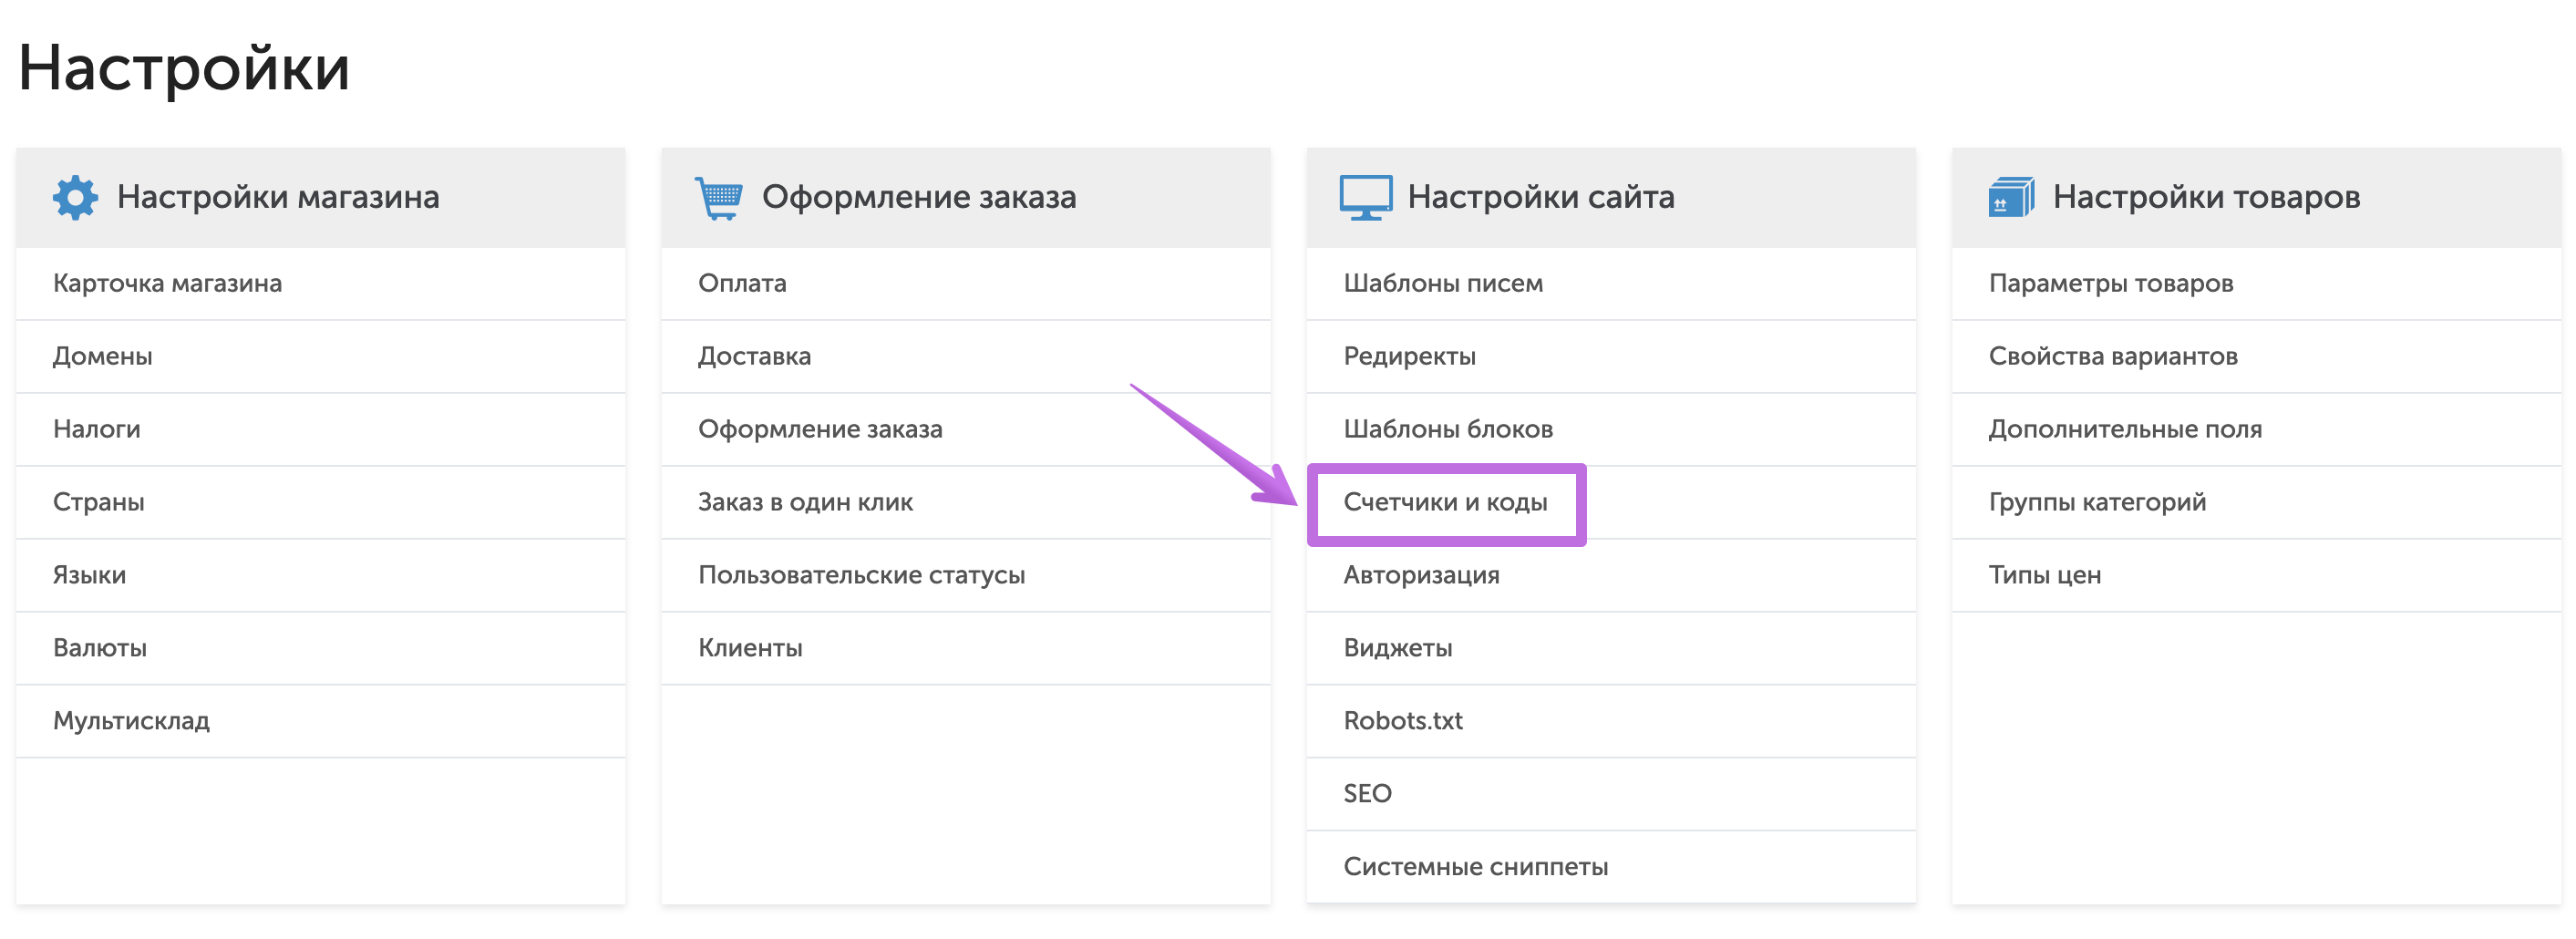This screenshot has height=939, width=2576.
Task: Open the Виджеты page
Action: (1398, 648)
